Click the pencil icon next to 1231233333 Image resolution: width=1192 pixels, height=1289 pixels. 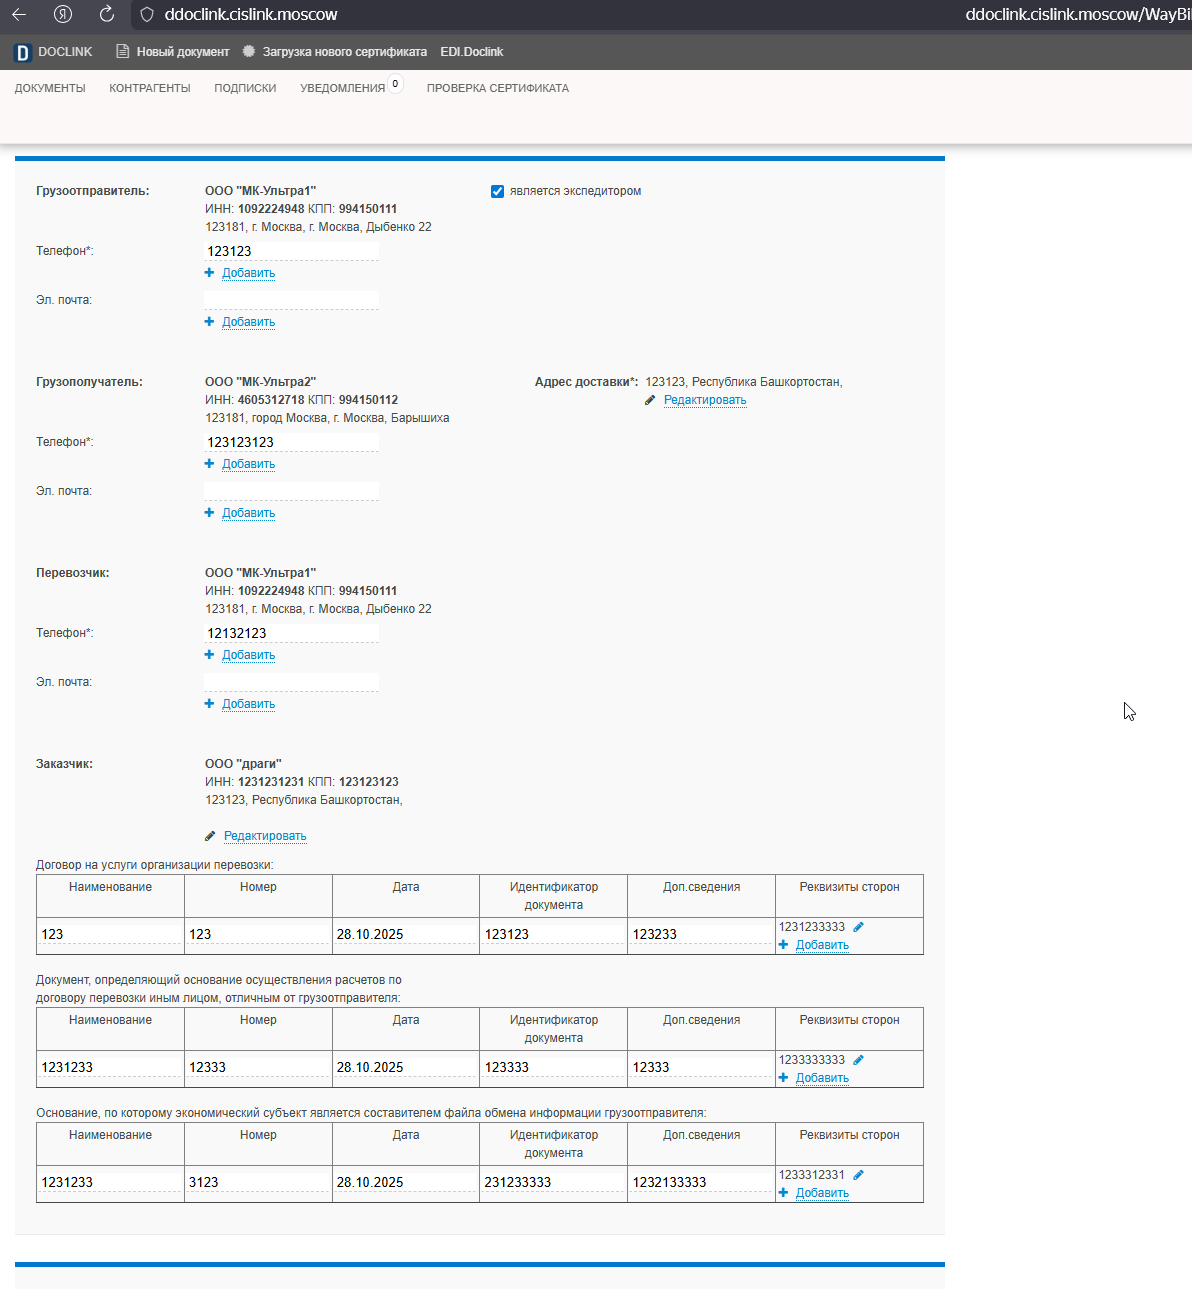858,927
